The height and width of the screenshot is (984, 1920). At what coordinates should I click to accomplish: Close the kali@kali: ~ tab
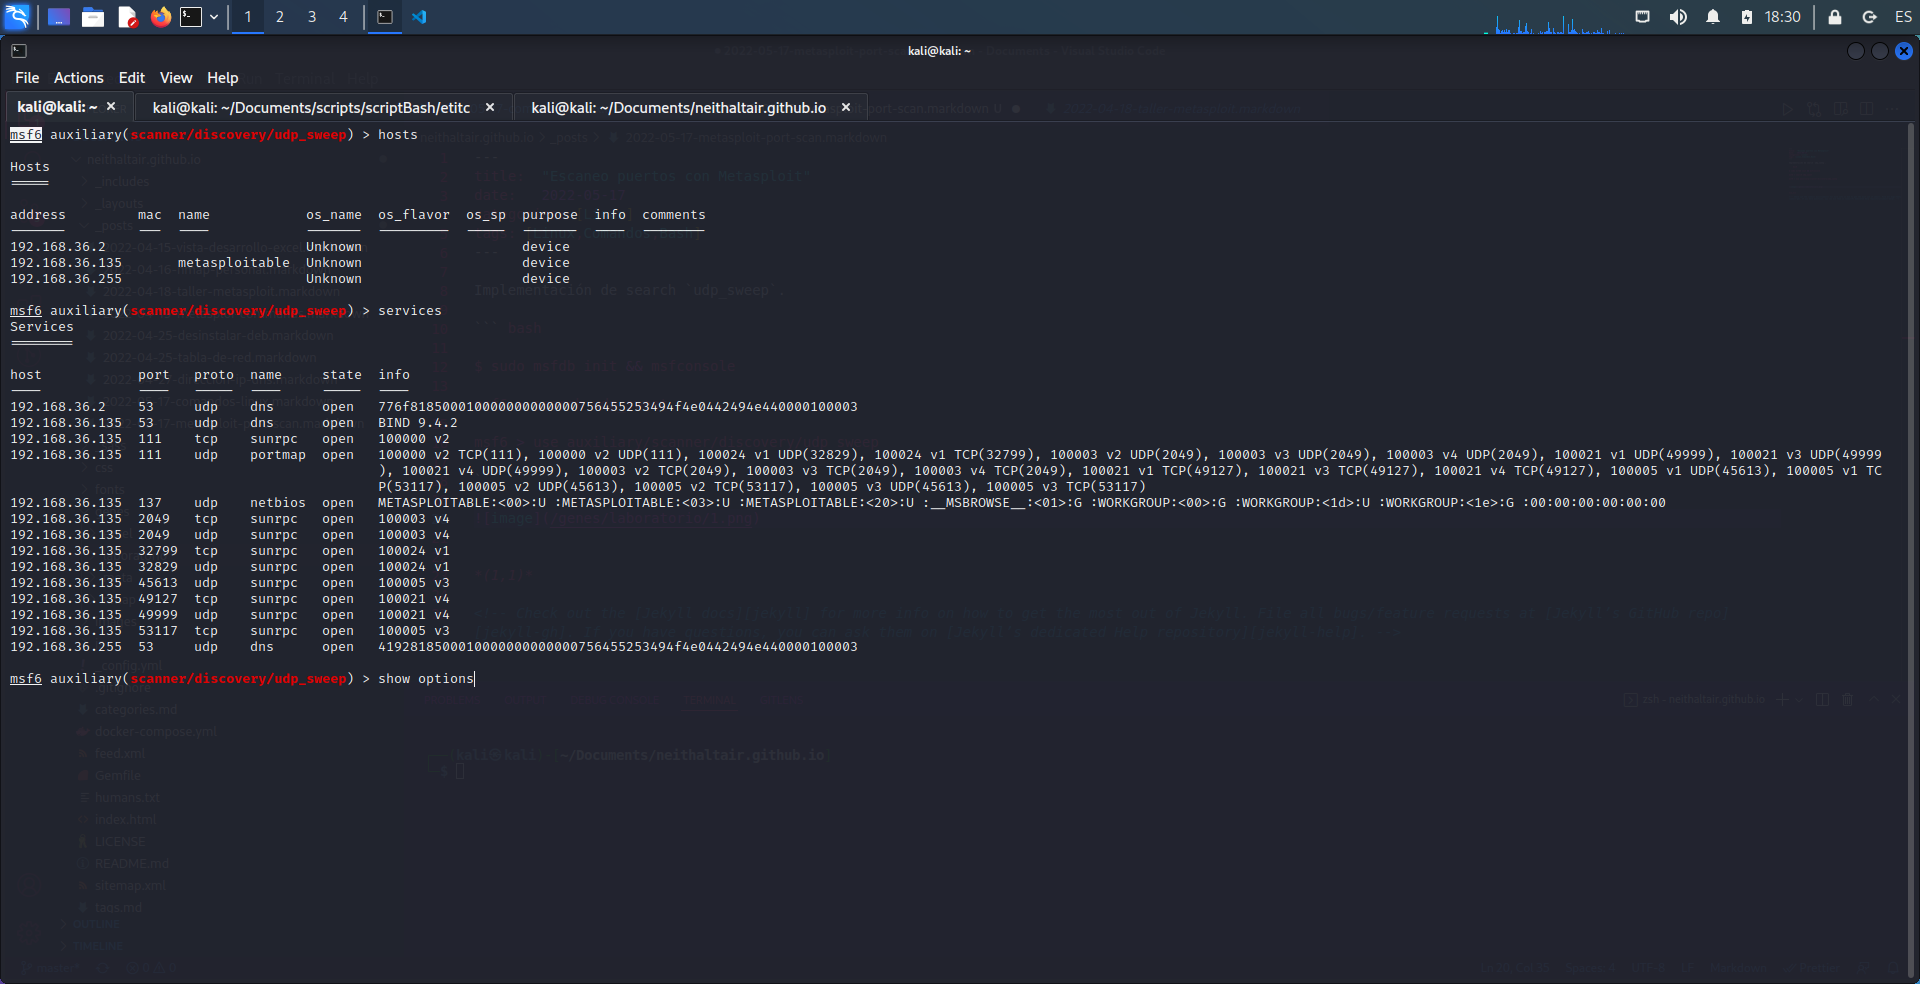pos(111,107)
